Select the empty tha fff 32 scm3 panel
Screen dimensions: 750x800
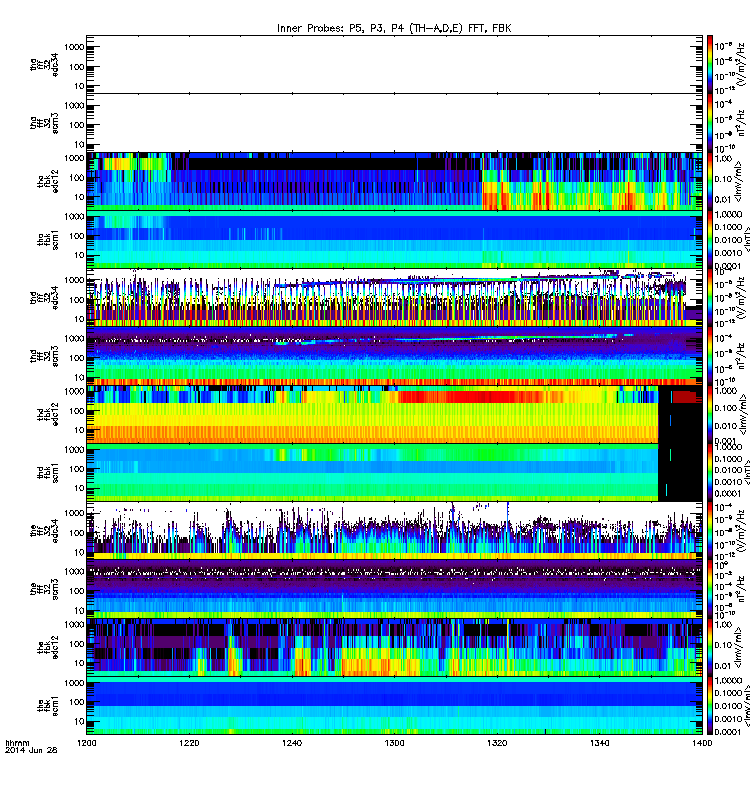click(x=394, y=123)
